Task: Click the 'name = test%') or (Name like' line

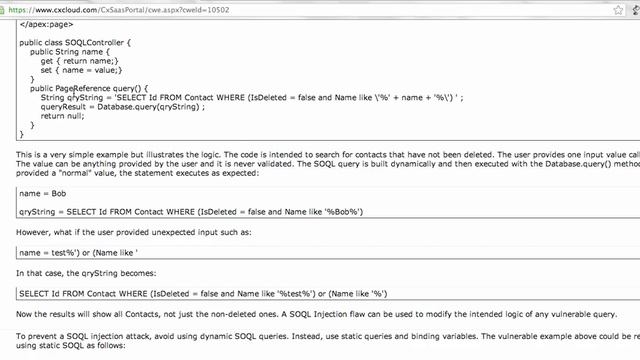Action: pyautogui.click(x=78, y=253)
